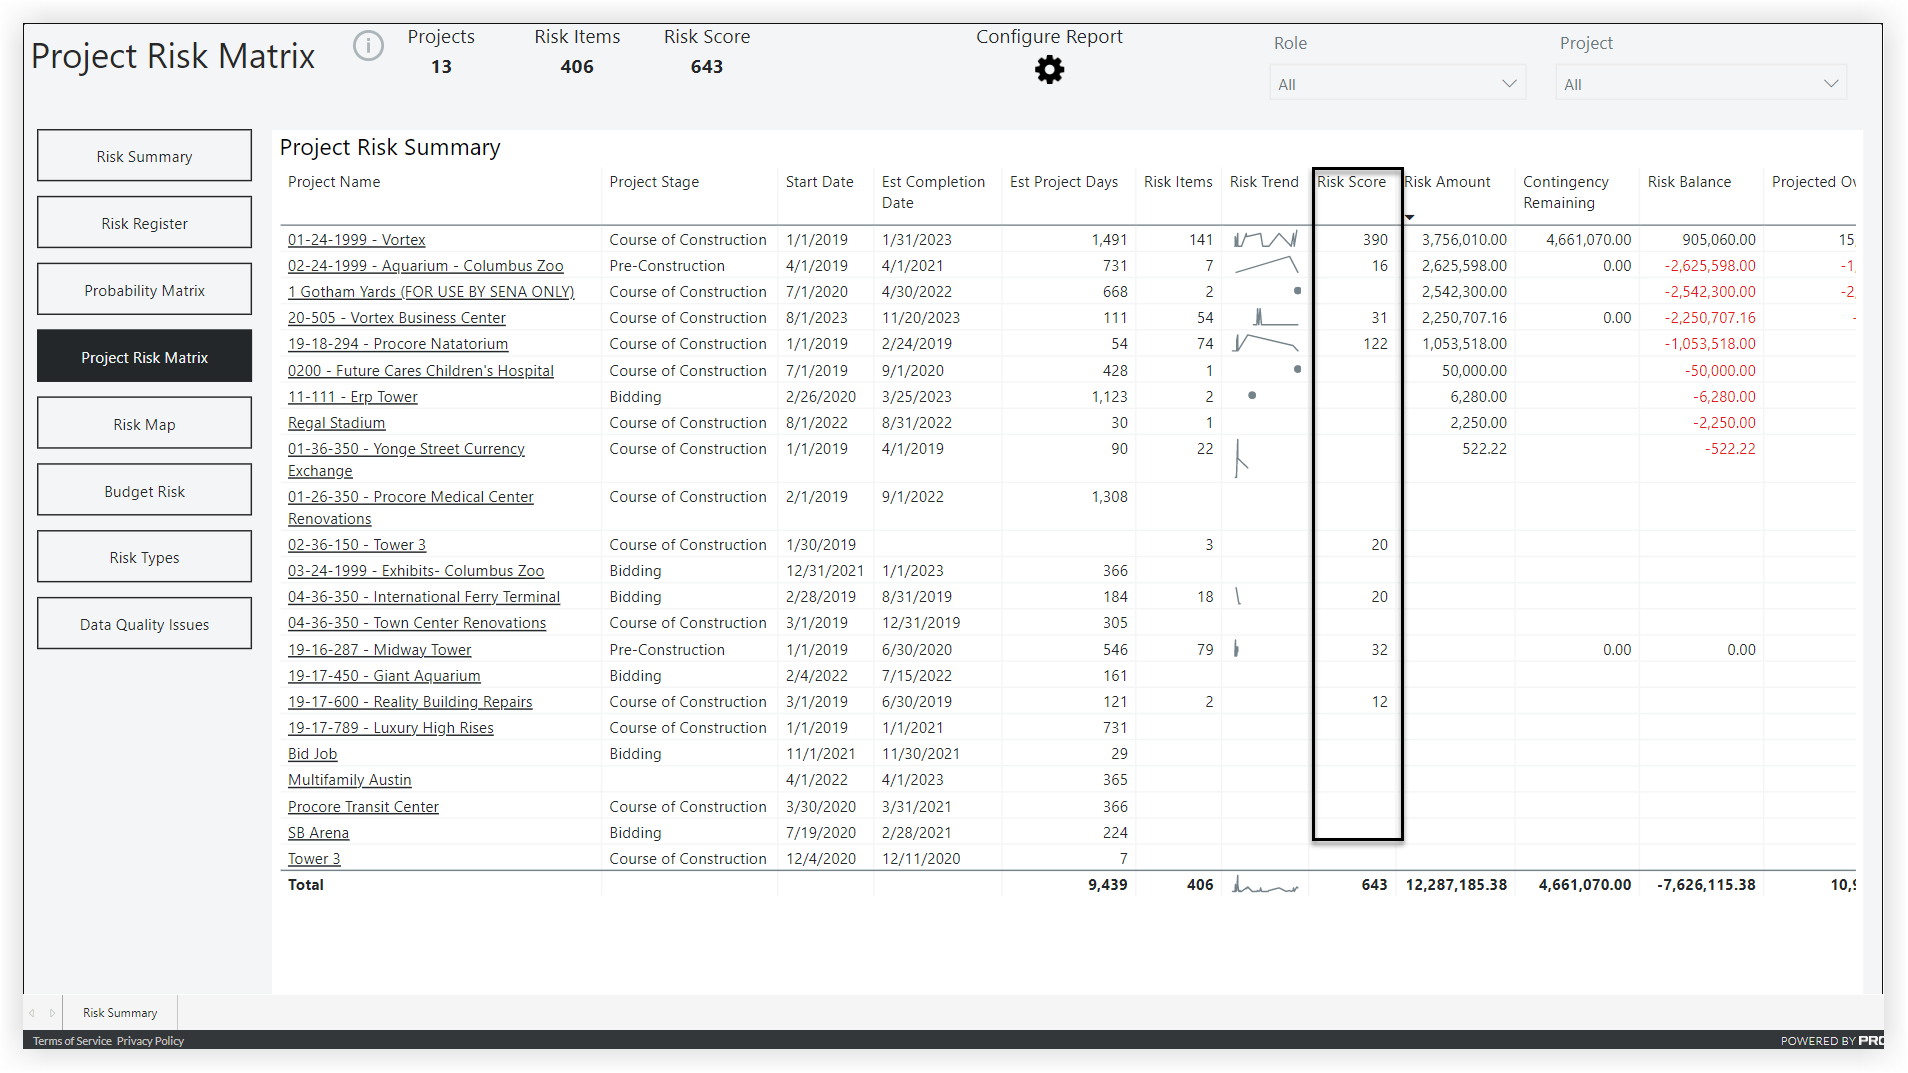
Task: Open Risk Types page
Action: point(144,557)
